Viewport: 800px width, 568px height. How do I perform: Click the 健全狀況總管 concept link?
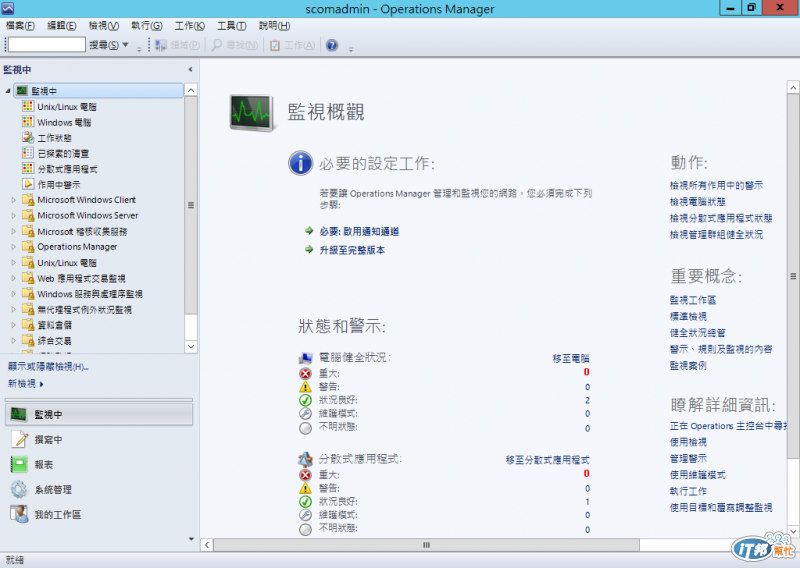pos(697,333)
